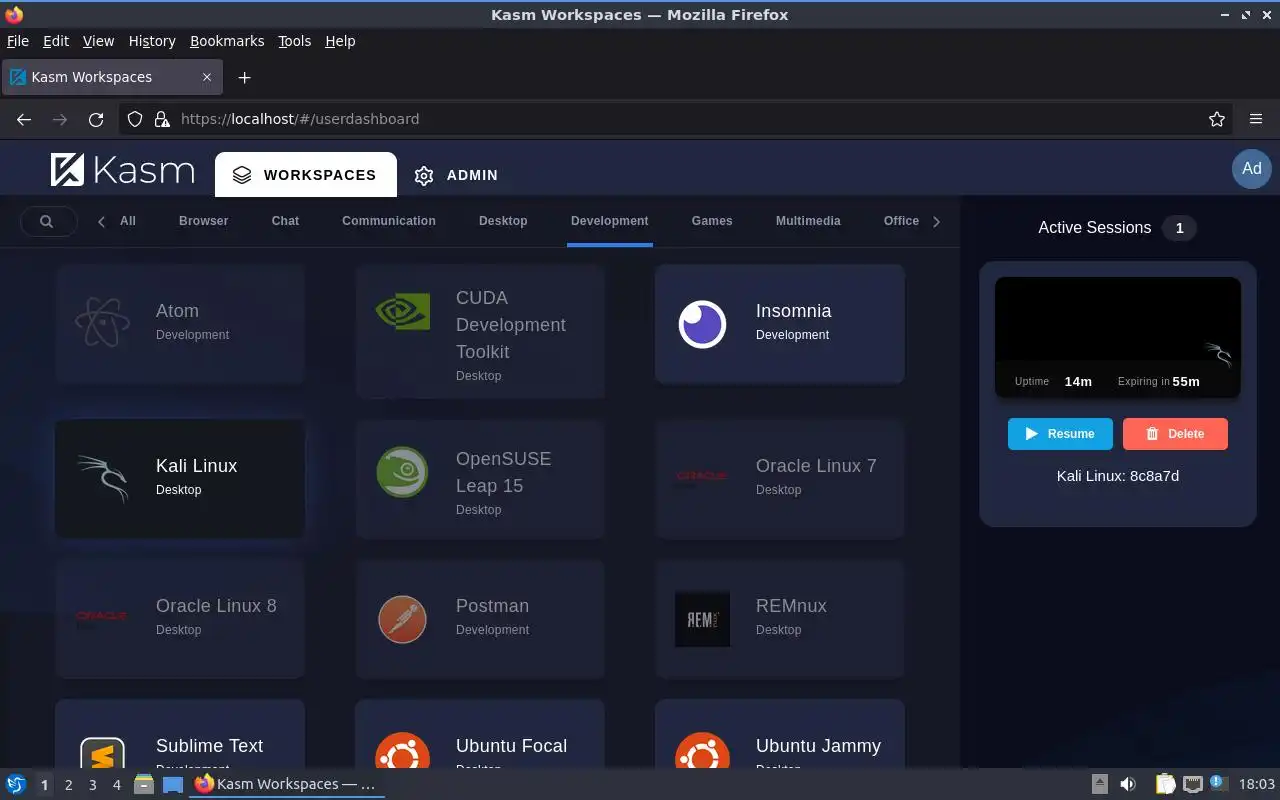Click the Kasm Workspaces taskbar window button
This screenshot has width=1280, height=800.
click(286, 784)
